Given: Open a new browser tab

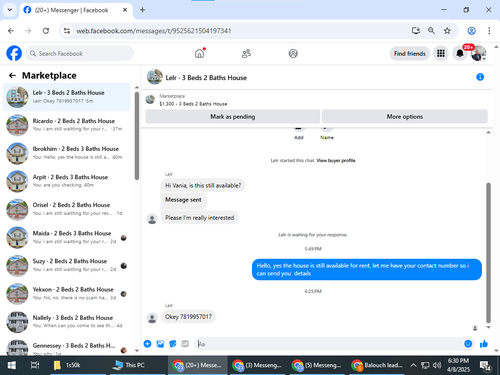Looking at the screenshot, I should point(142,10).
